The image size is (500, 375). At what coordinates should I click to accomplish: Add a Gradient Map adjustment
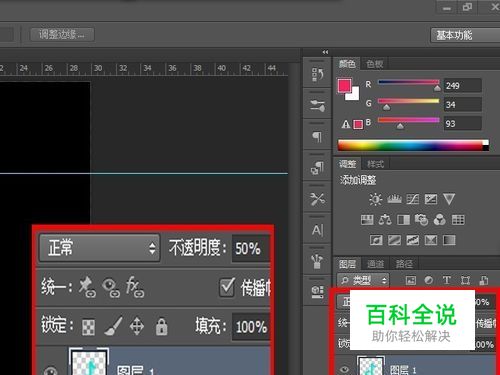449,240
